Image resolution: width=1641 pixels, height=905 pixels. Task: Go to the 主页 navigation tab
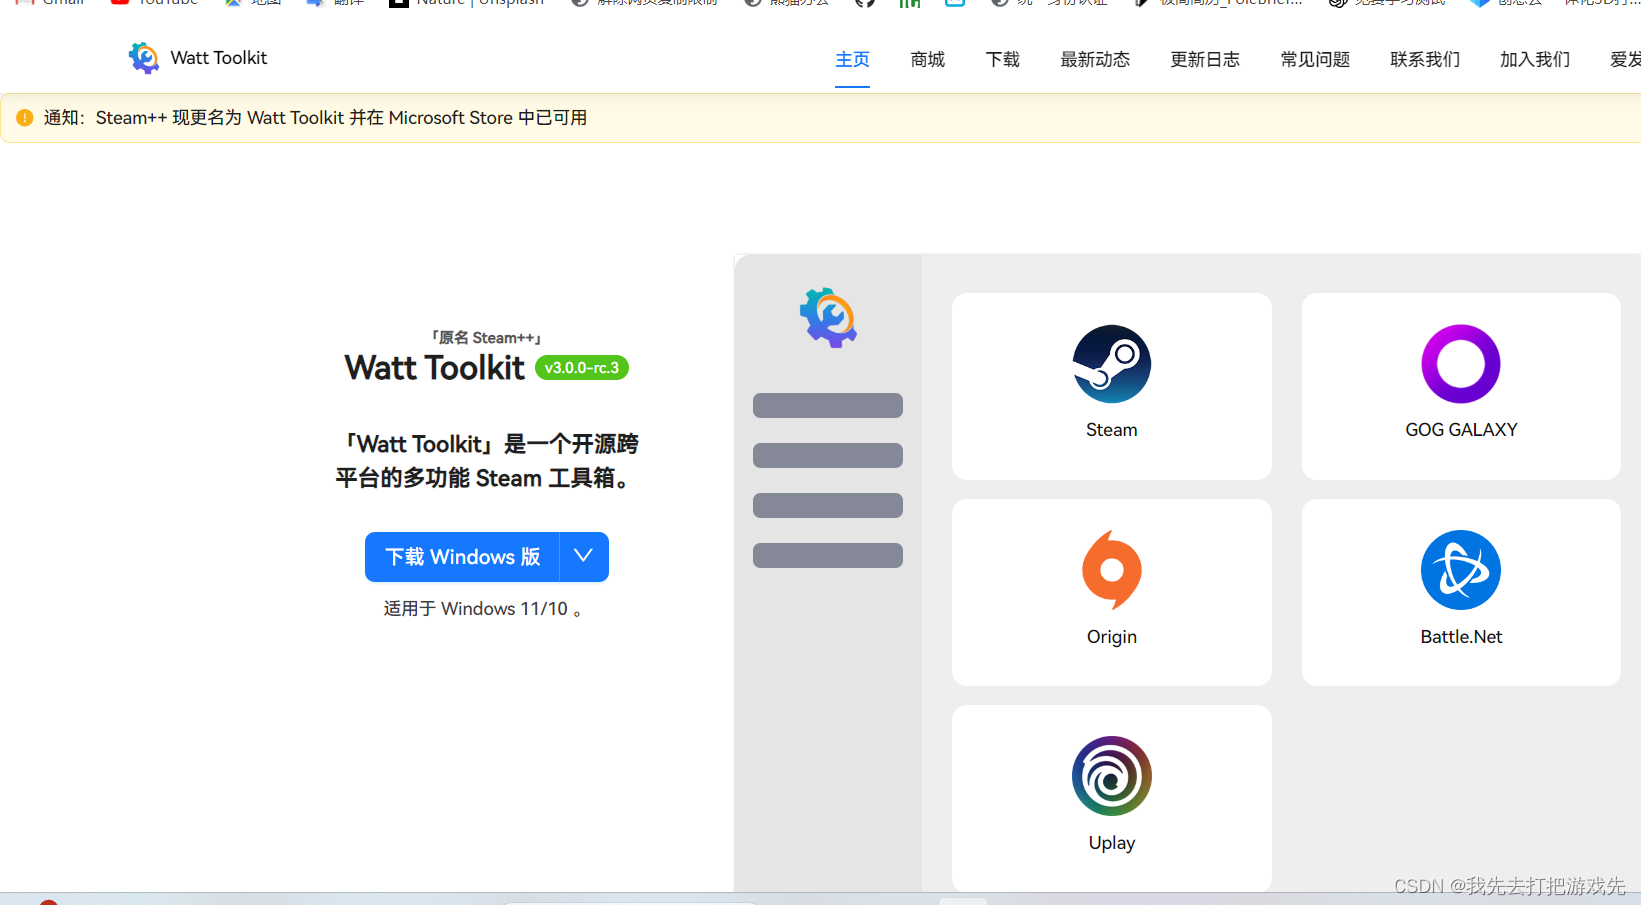852,60
